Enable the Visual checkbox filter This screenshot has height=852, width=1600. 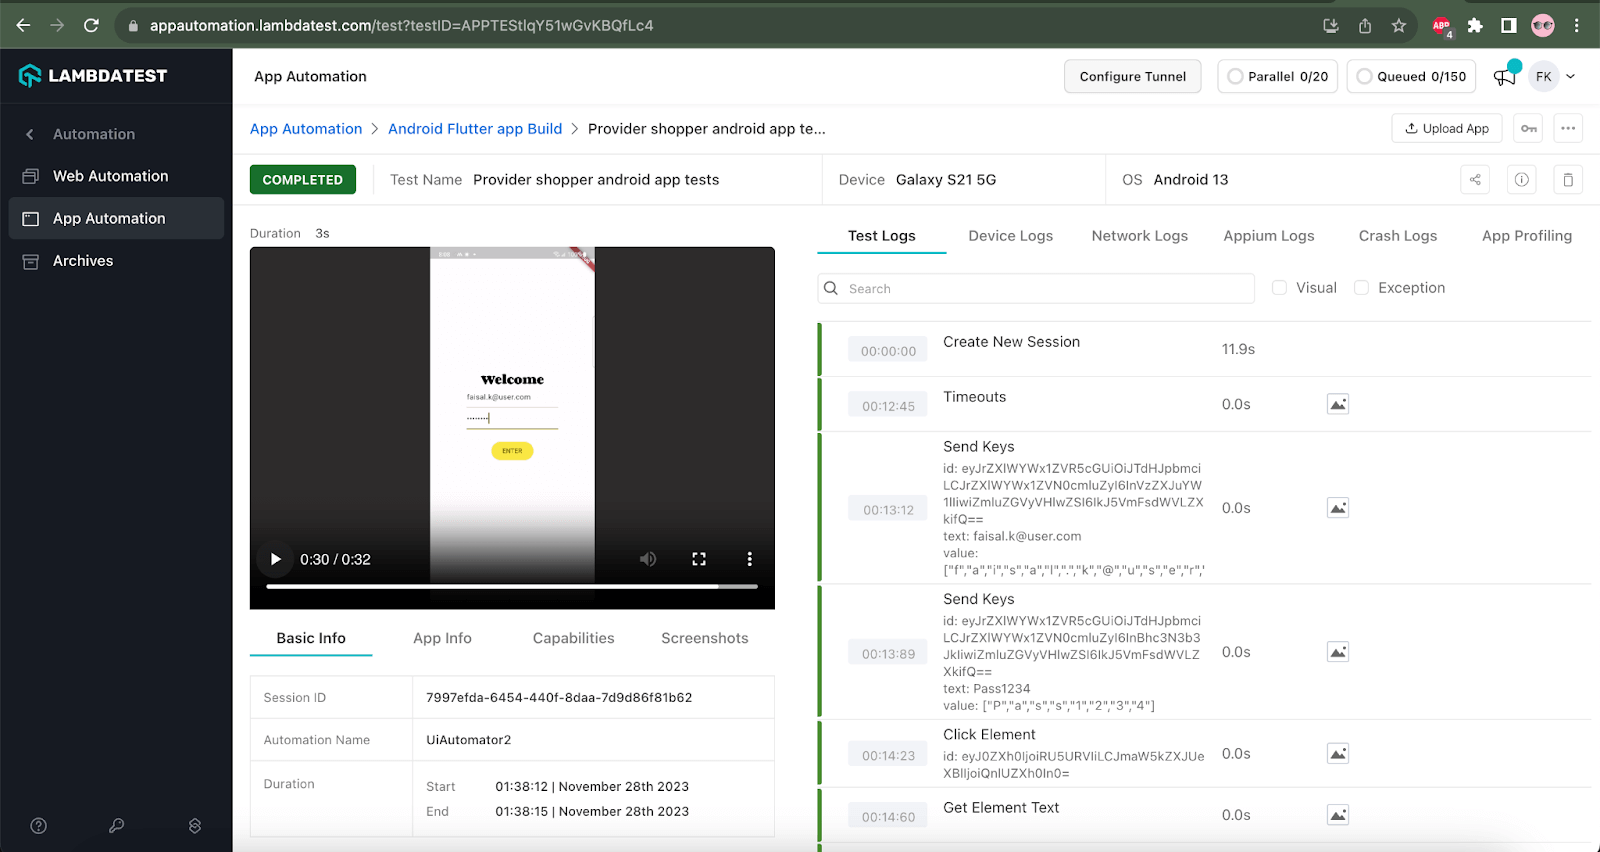coord(1279,288)
